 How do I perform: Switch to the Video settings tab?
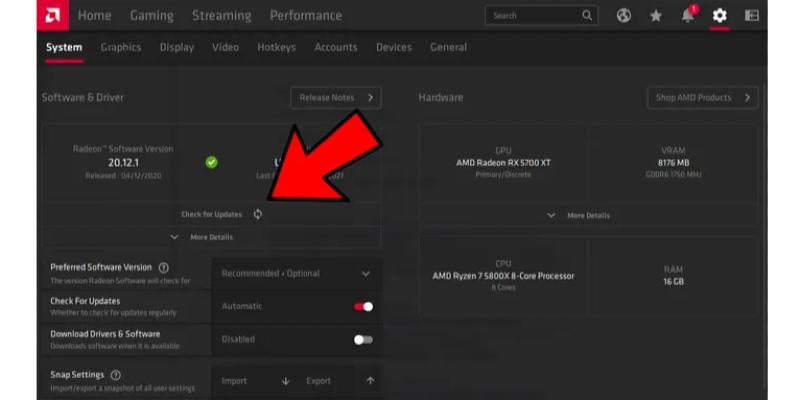coord(226,47)
